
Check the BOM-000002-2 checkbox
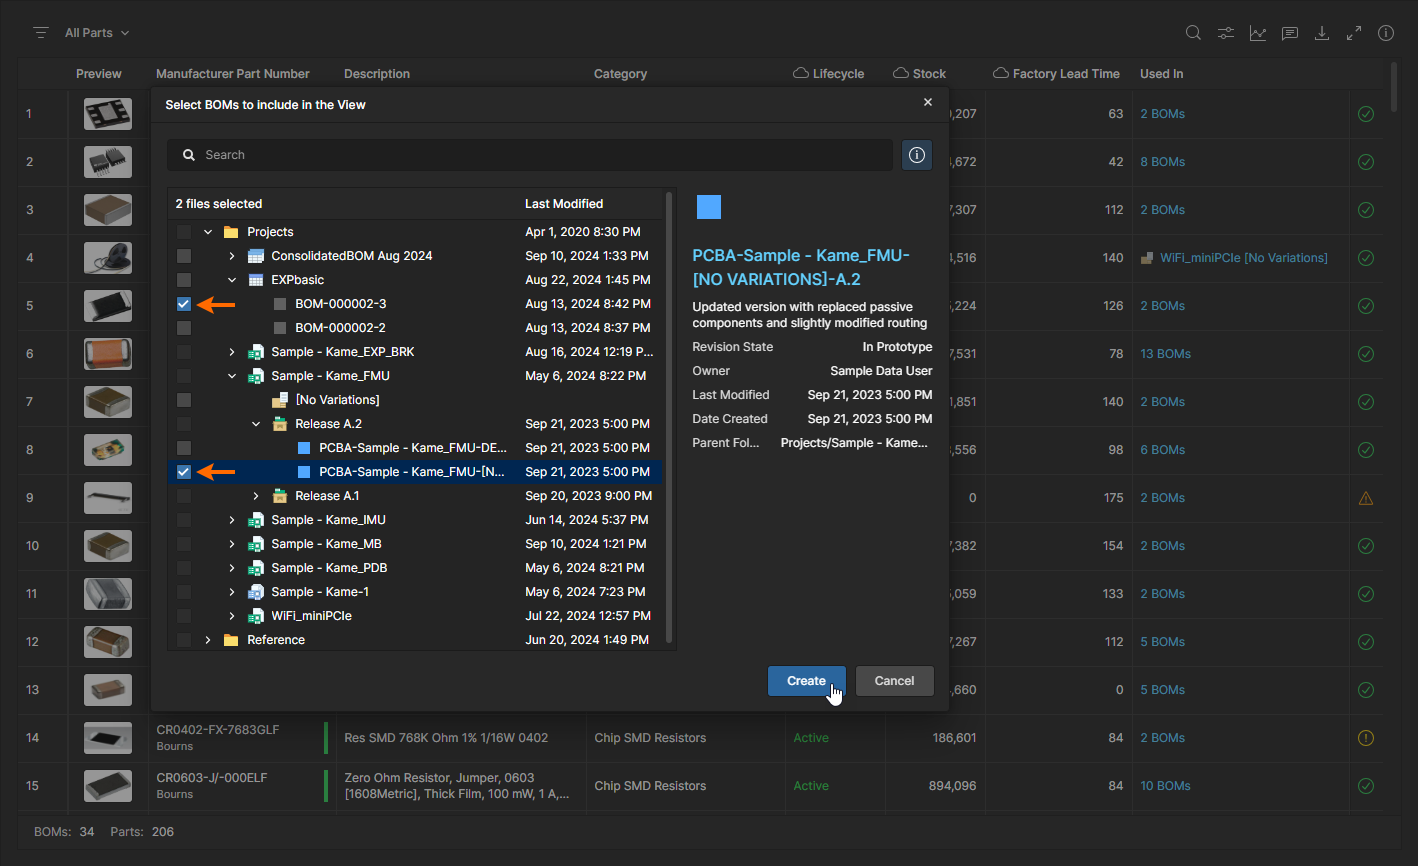[184, 328]
